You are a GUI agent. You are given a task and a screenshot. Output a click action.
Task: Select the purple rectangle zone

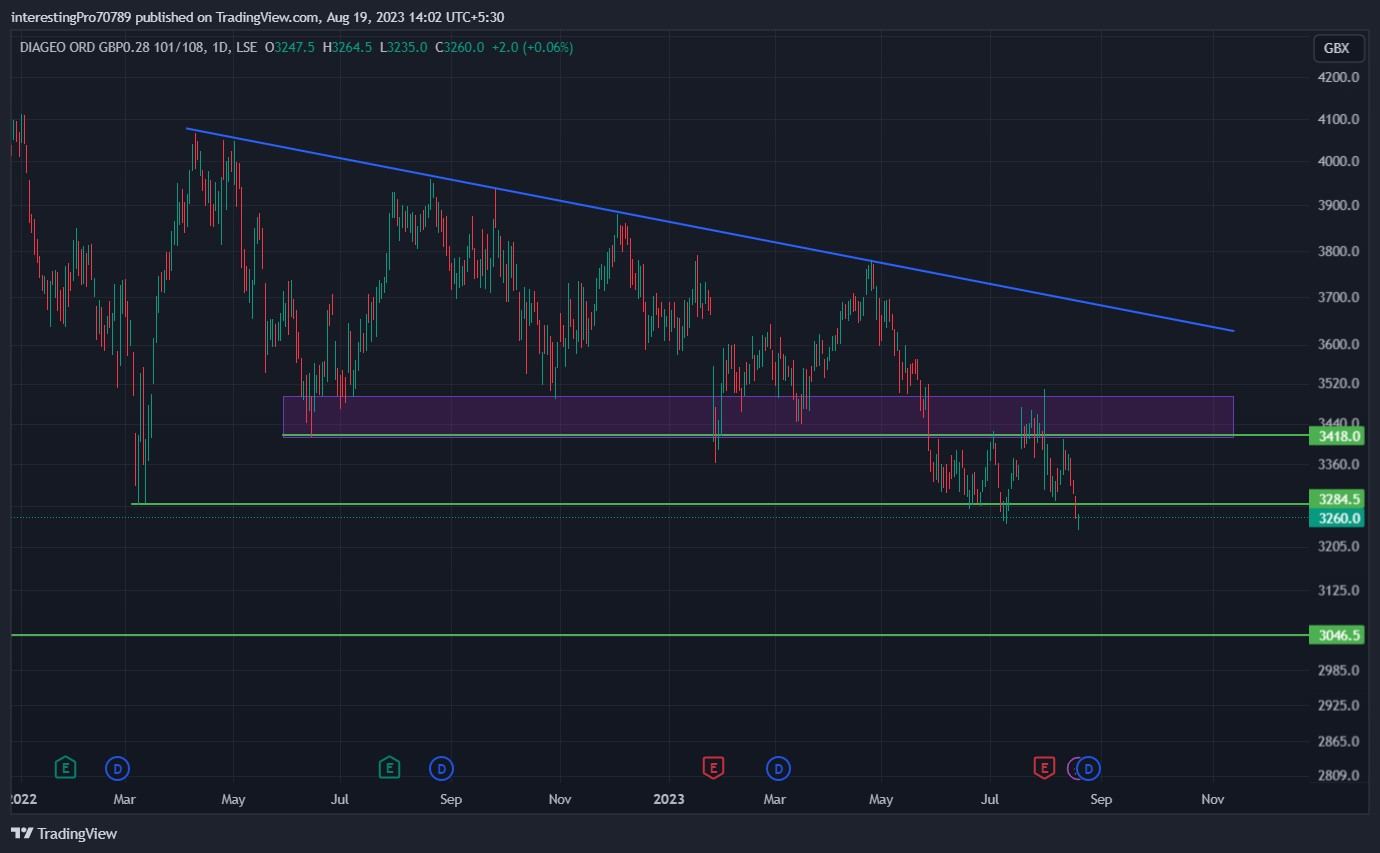(x=758, y=416)
